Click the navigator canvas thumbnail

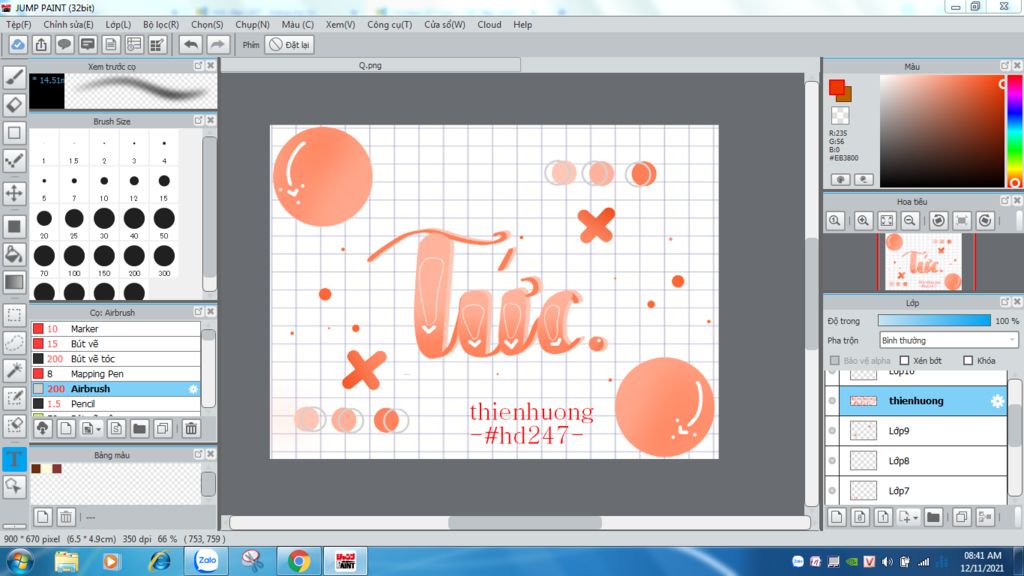click(x=923, y=262)
